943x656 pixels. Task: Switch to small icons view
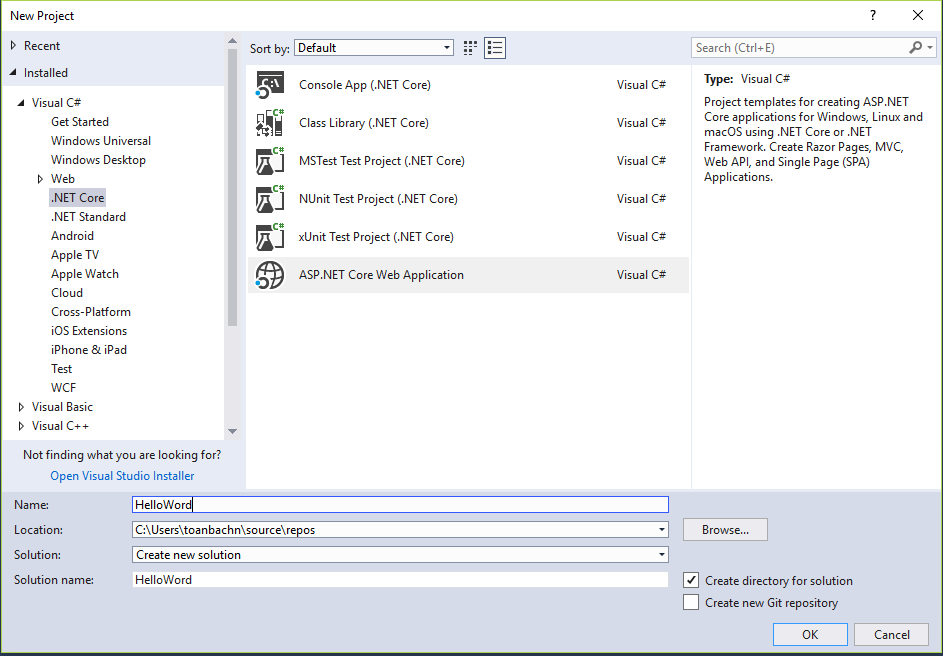[471, 48]
